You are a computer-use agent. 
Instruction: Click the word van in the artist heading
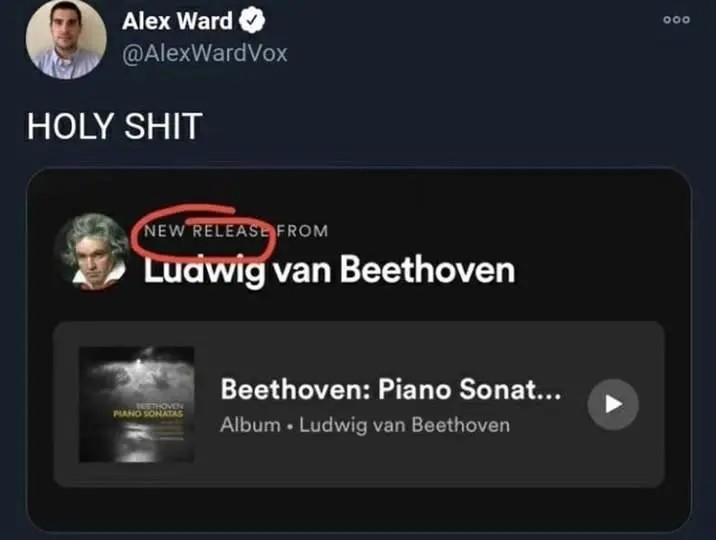click(303, 272)
